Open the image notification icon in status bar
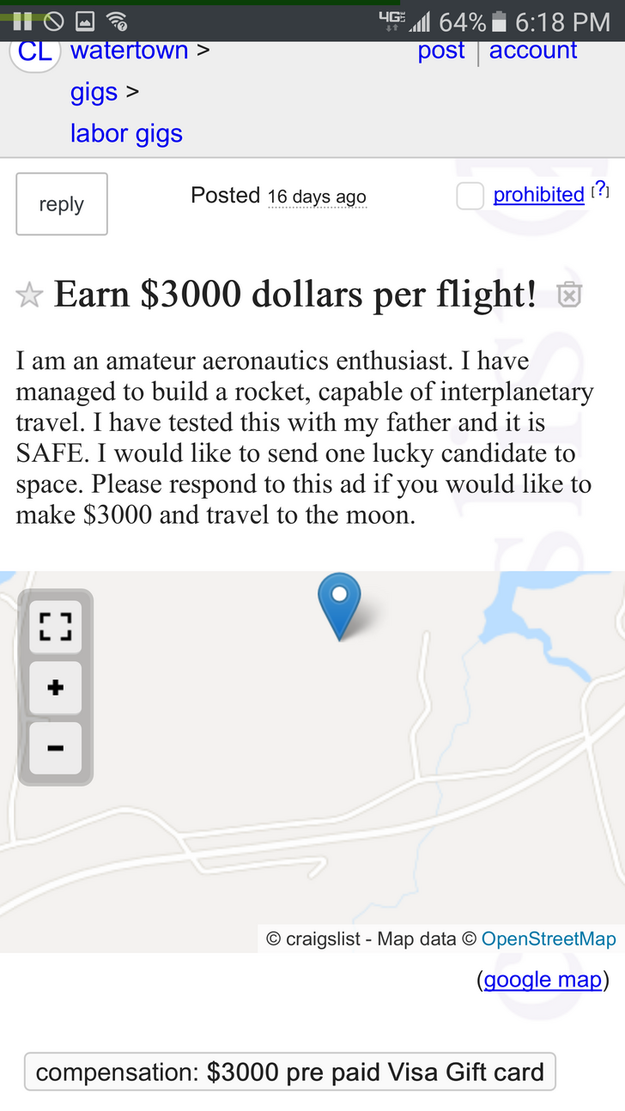This screenshot has height=1111, width=625. pyautogui.click(x=86, y=22)
